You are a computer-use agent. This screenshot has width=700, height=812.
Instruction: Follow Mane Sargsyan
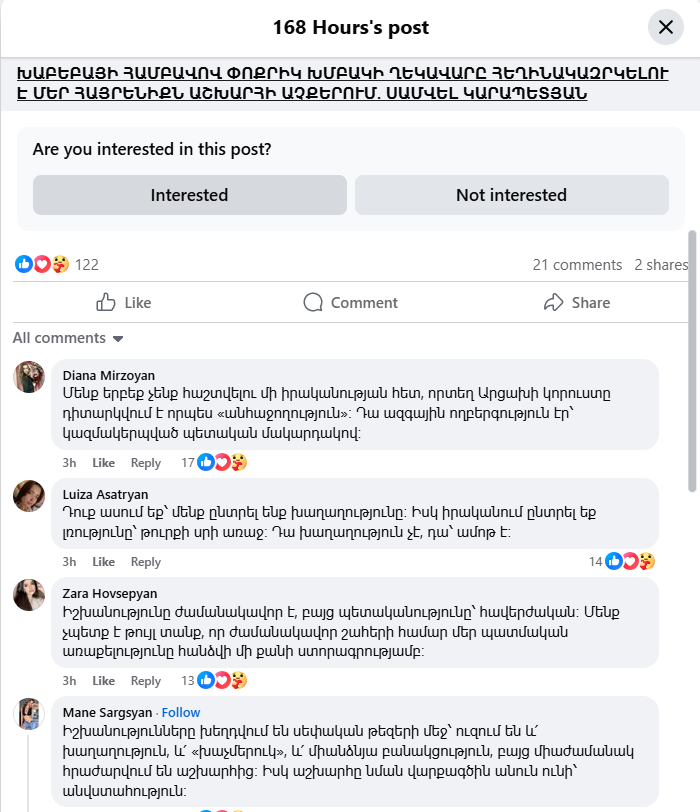point(181,712)
